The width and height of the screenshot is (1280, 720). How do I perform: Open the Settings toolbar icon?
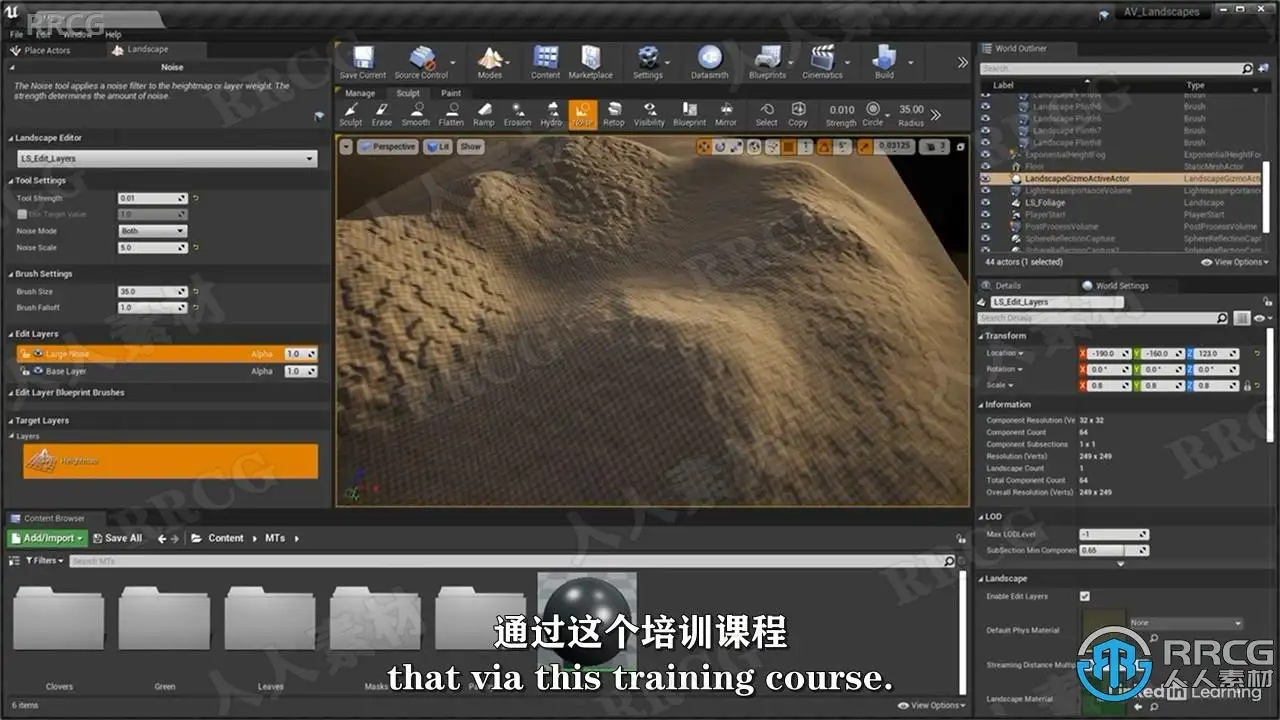(648, 61)
